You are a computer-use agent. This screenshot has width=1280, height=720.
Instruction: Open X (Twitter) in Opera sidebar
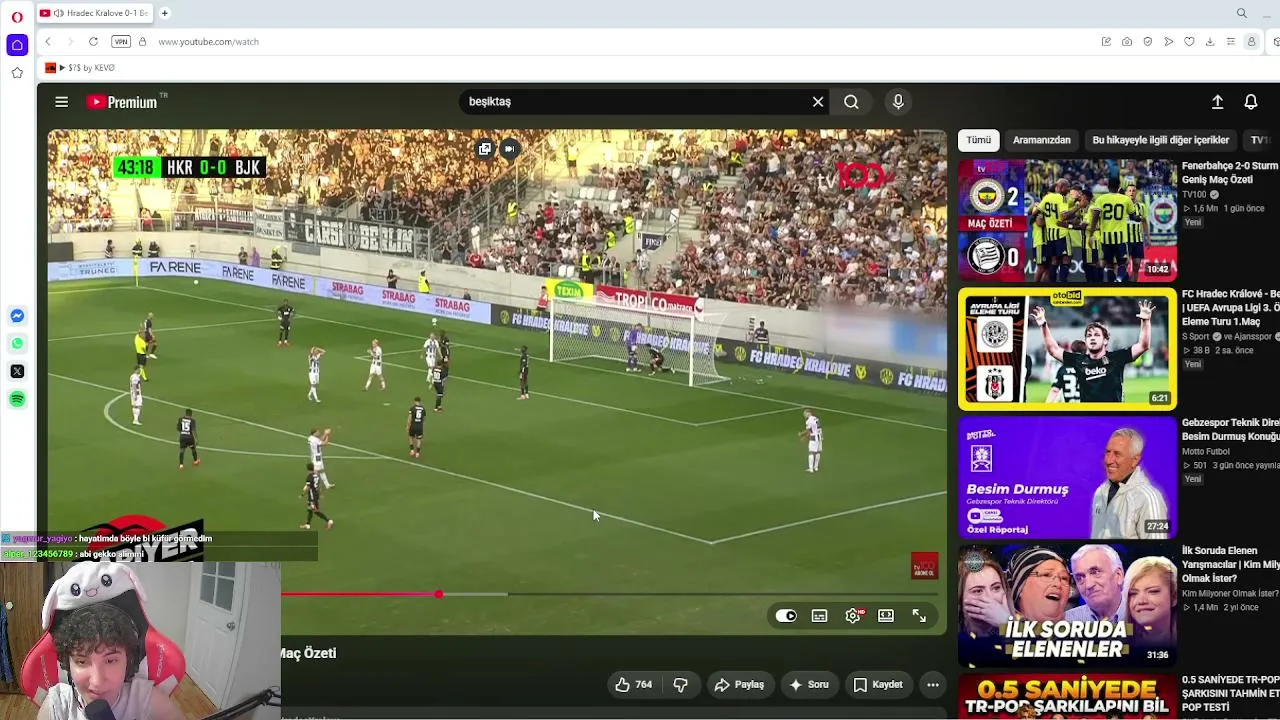tap(17, 371)
